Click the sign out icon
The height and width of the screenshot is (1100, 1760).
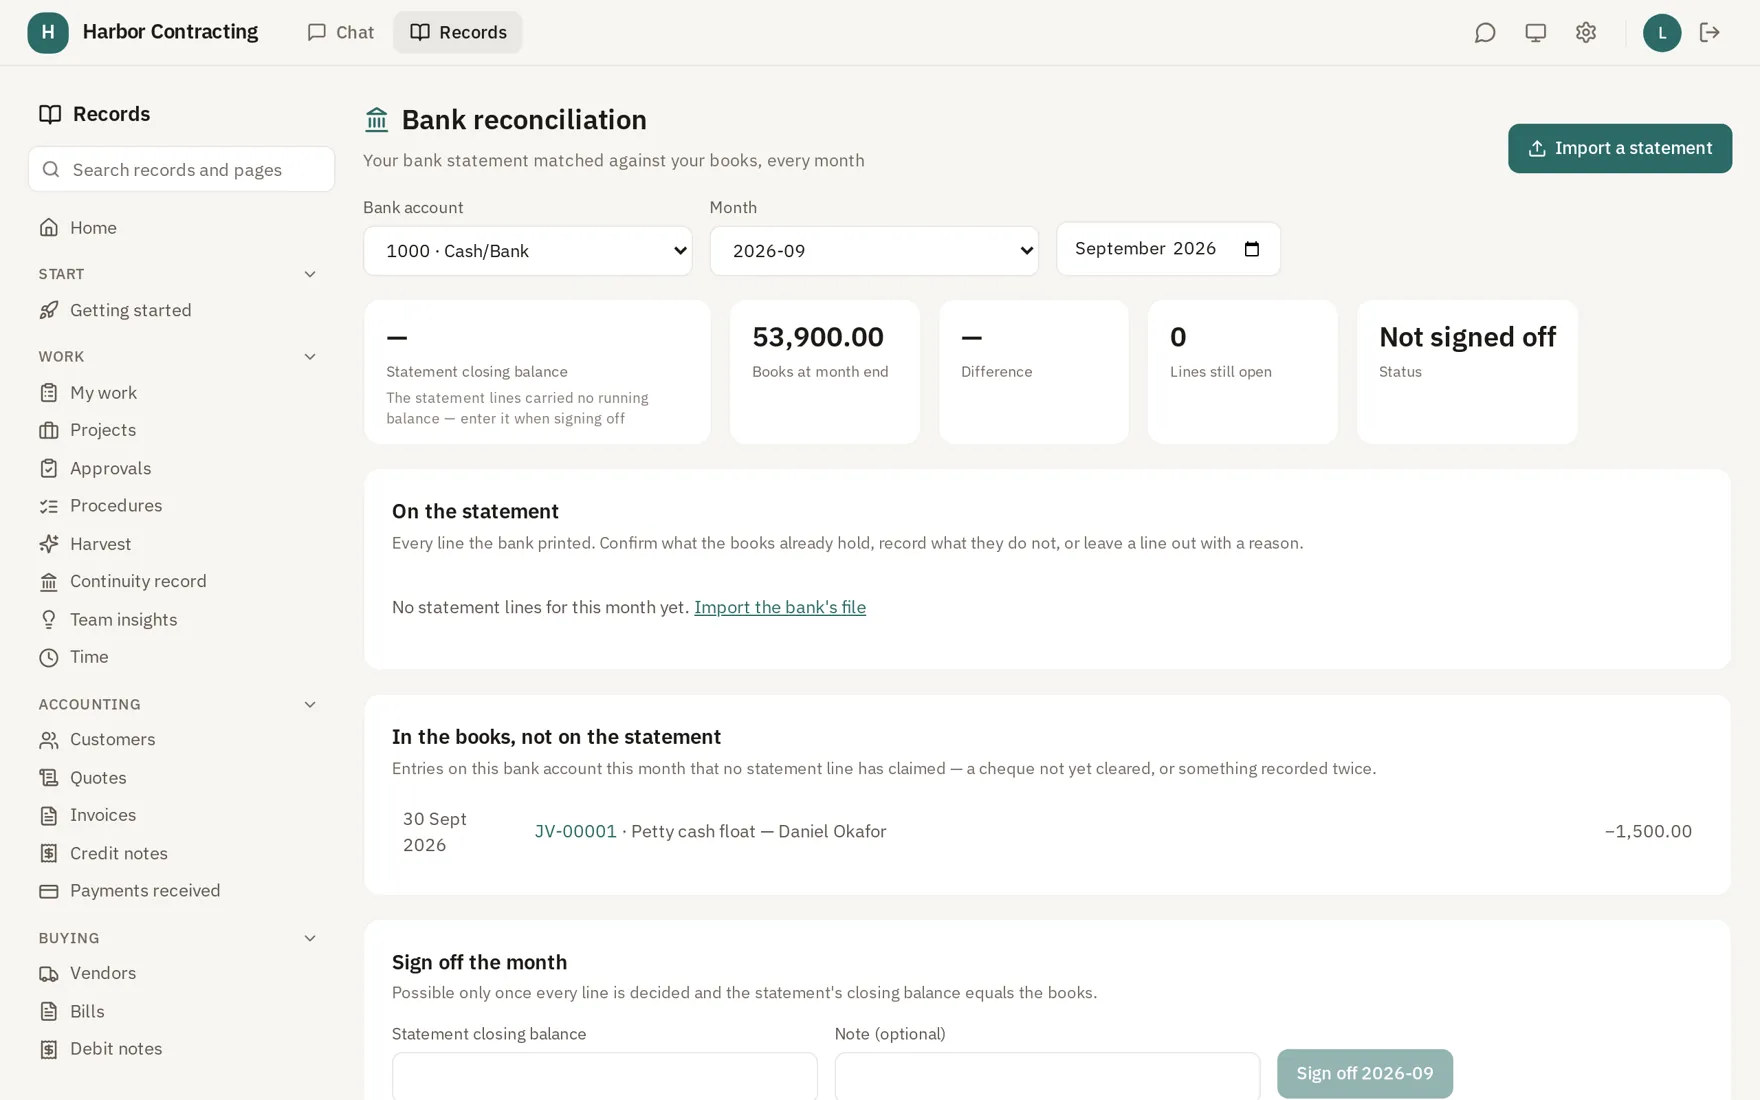pos(1709,33)
